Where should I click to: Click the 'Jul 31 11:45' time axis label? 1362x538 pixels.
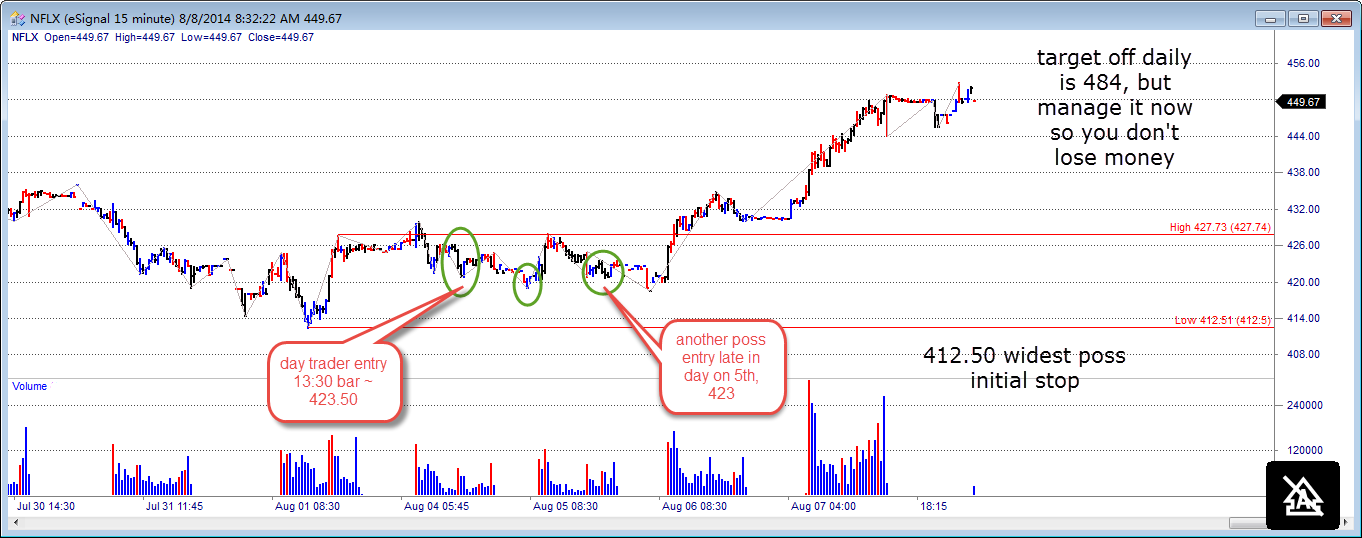175,507
